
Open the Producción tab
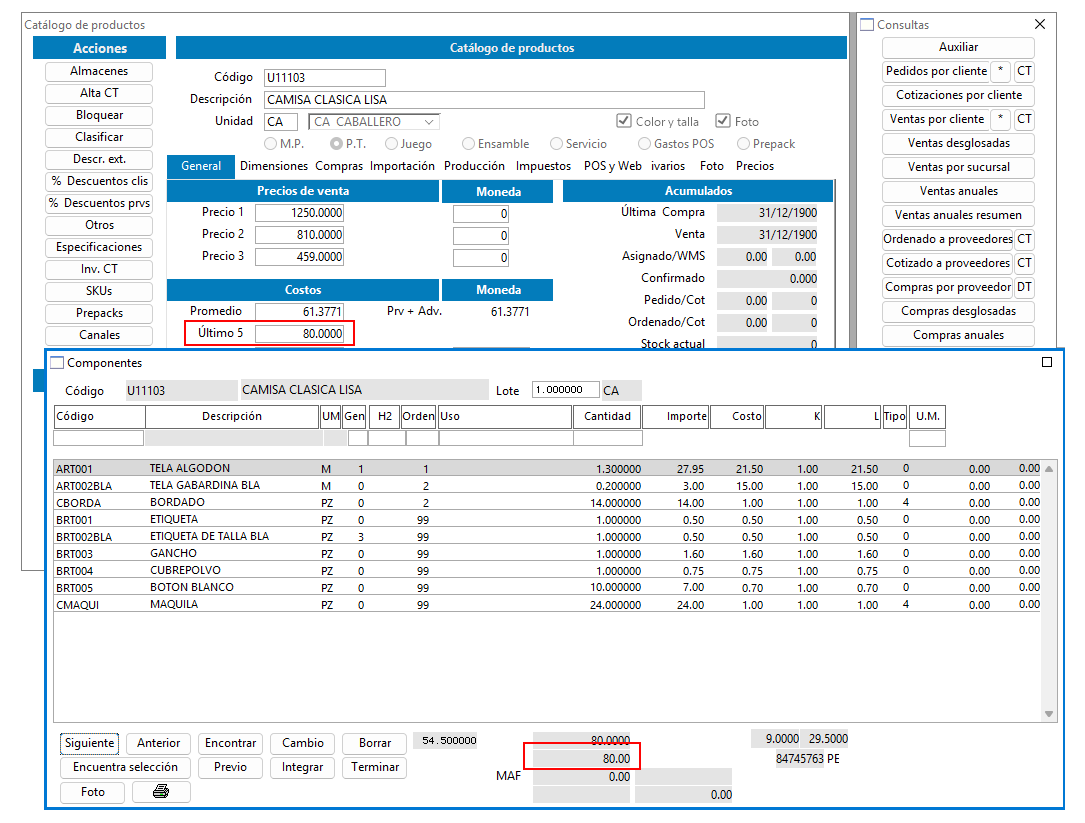click(474, 166)
